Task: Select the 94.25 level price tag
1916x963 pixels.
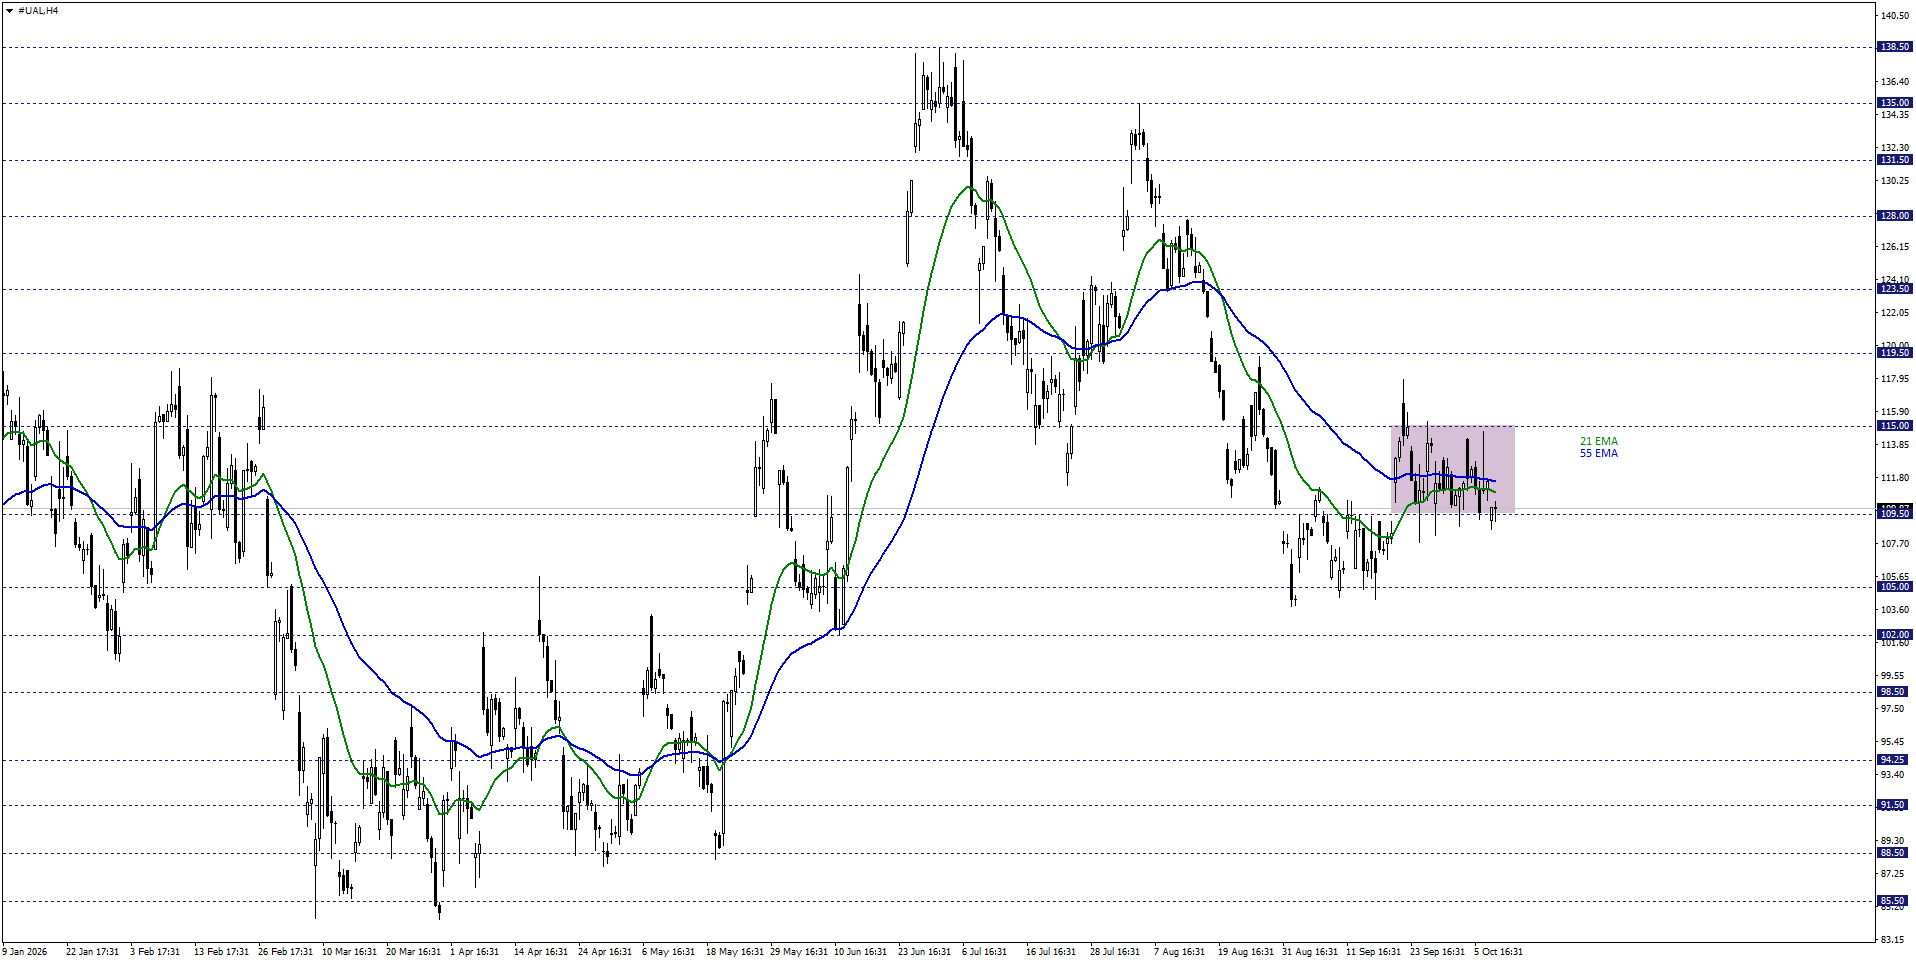Action: pyautogui.click(x=1892, y=760)
